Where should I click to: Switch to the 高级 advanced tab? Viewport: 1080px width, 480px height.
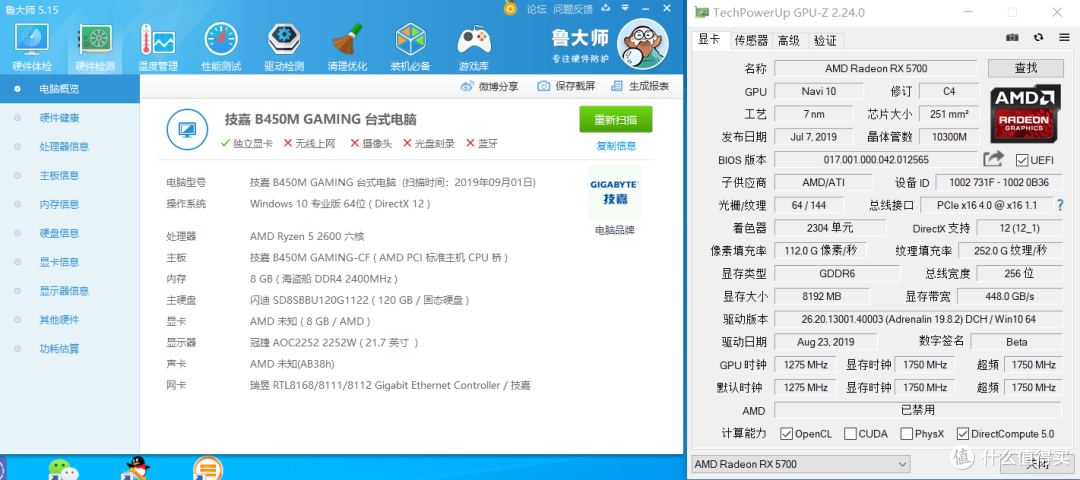pos(789,41)
